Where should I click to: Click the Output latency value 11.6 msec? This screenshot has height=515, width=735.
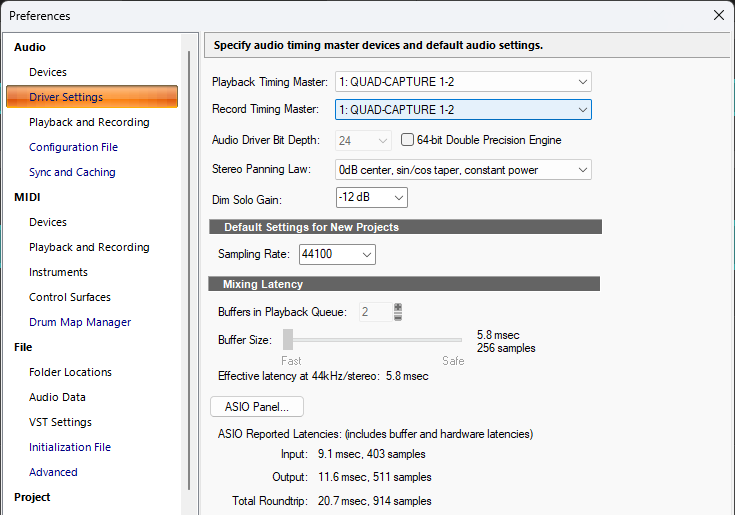tap(375, 477)
